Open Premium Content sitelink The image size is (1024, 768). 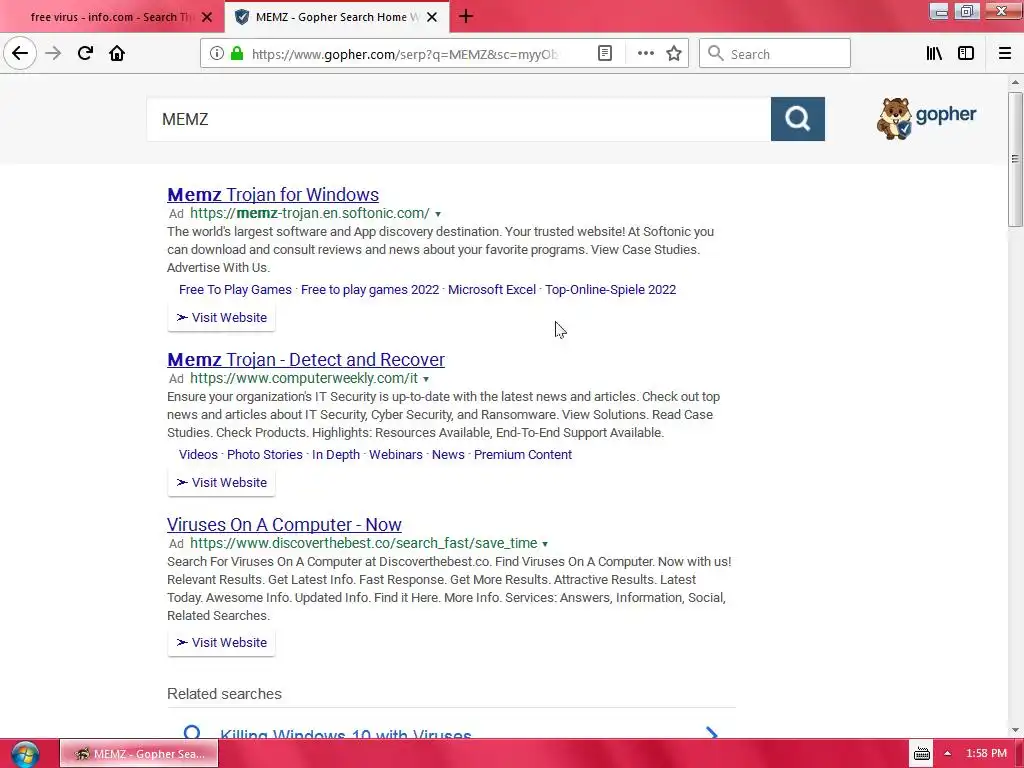[523, 455]
